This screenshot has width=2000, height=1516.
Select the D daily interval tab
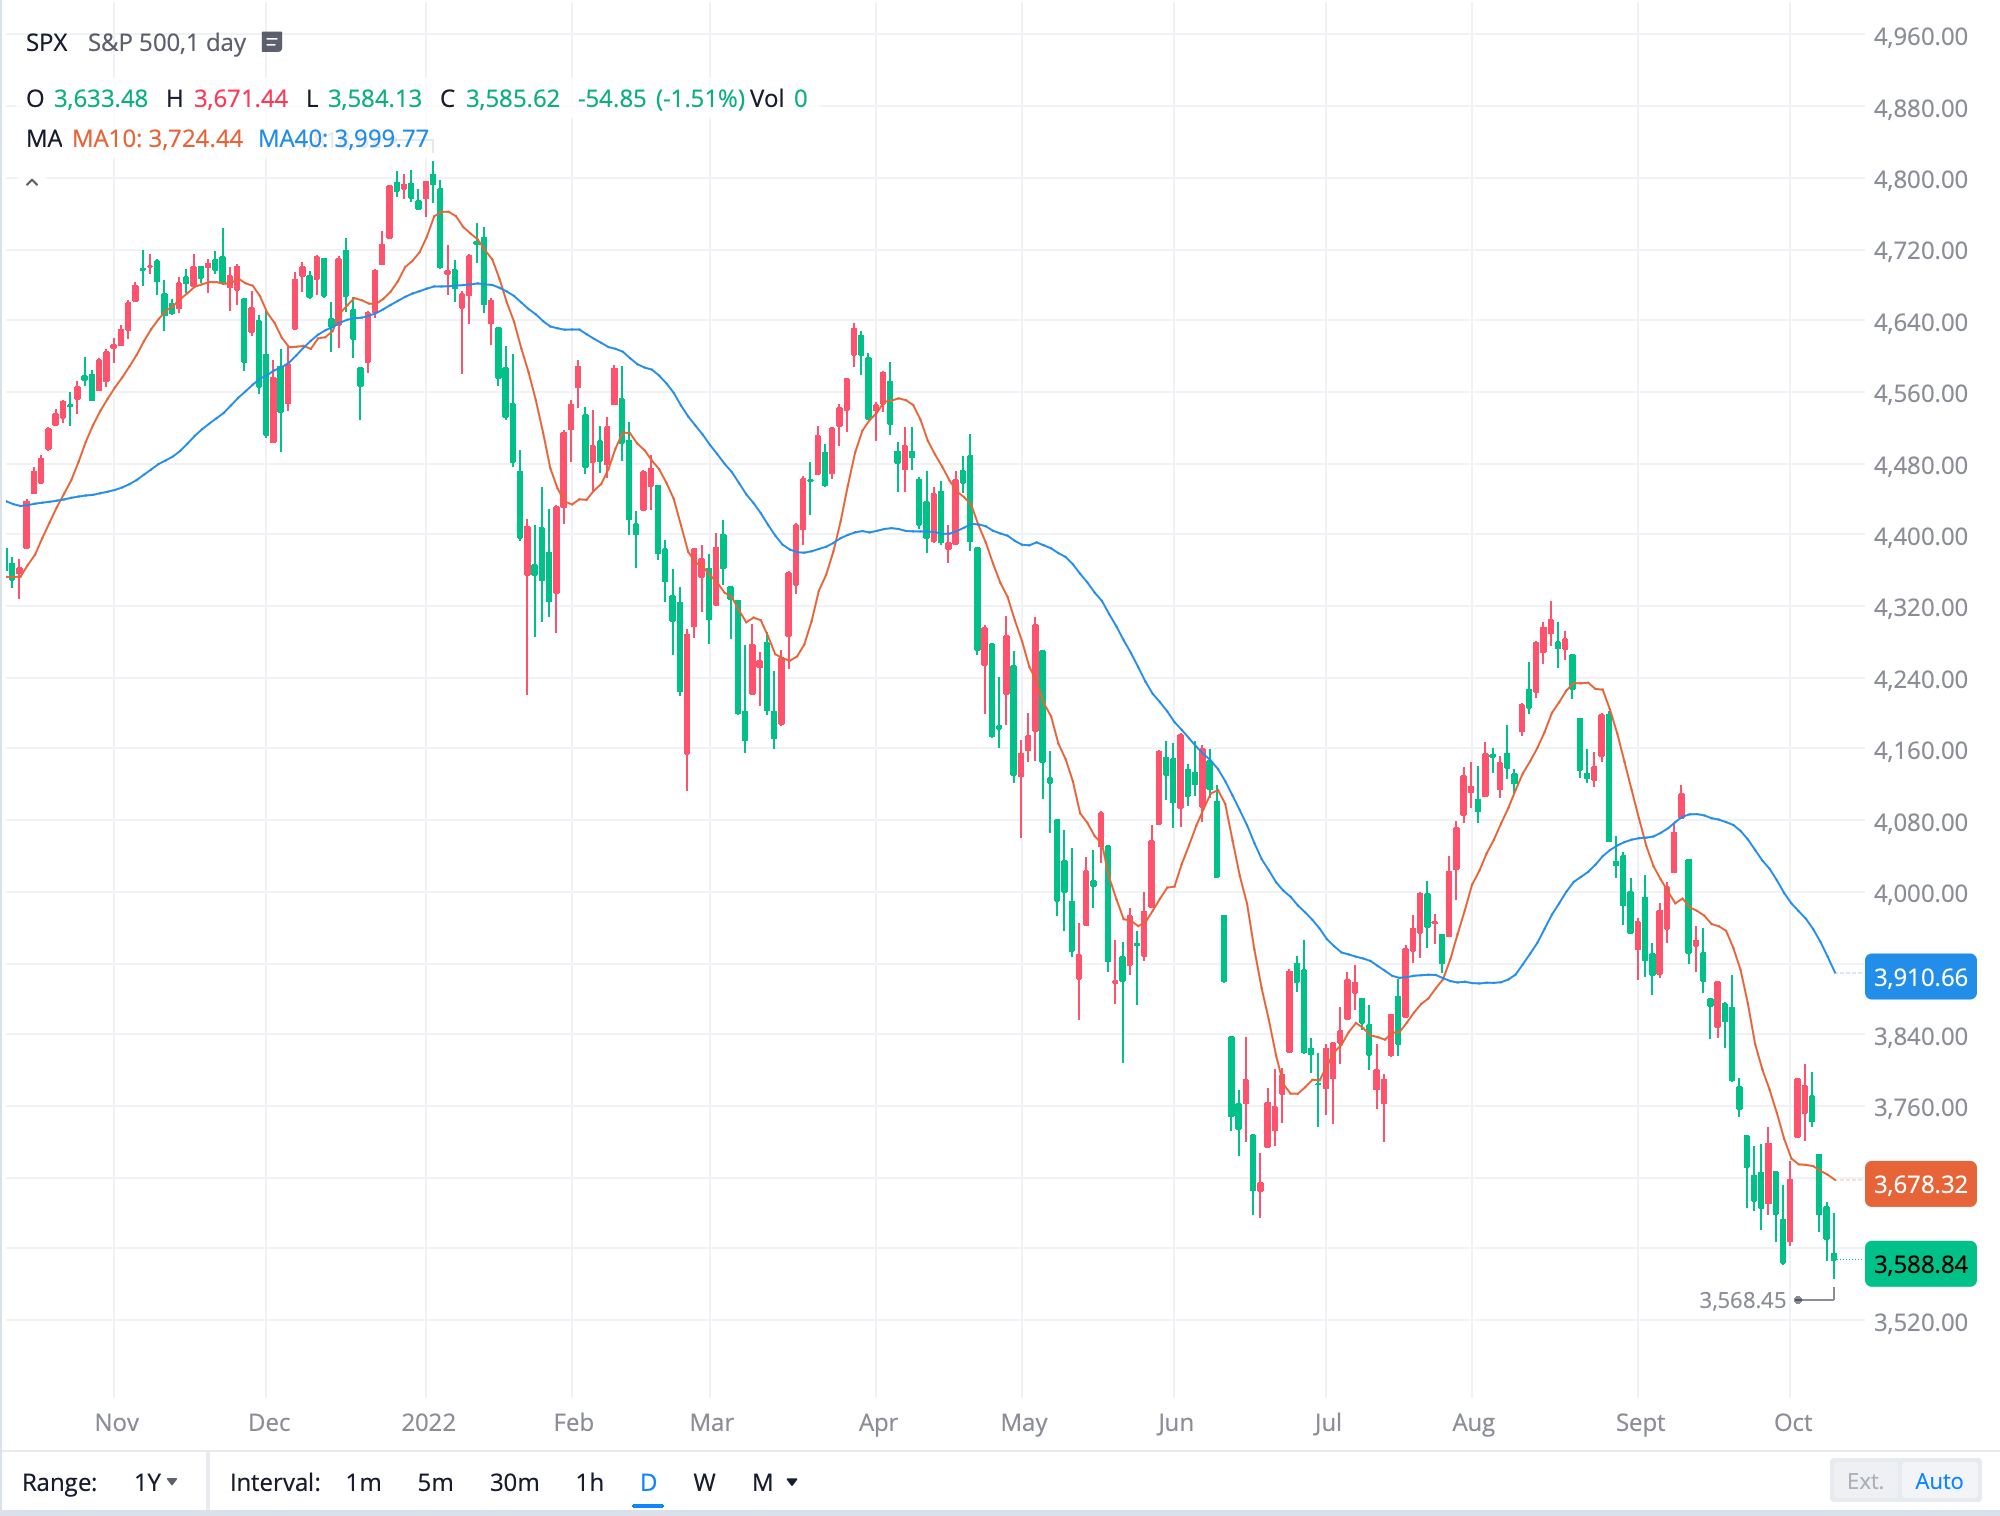[648, 1482]
